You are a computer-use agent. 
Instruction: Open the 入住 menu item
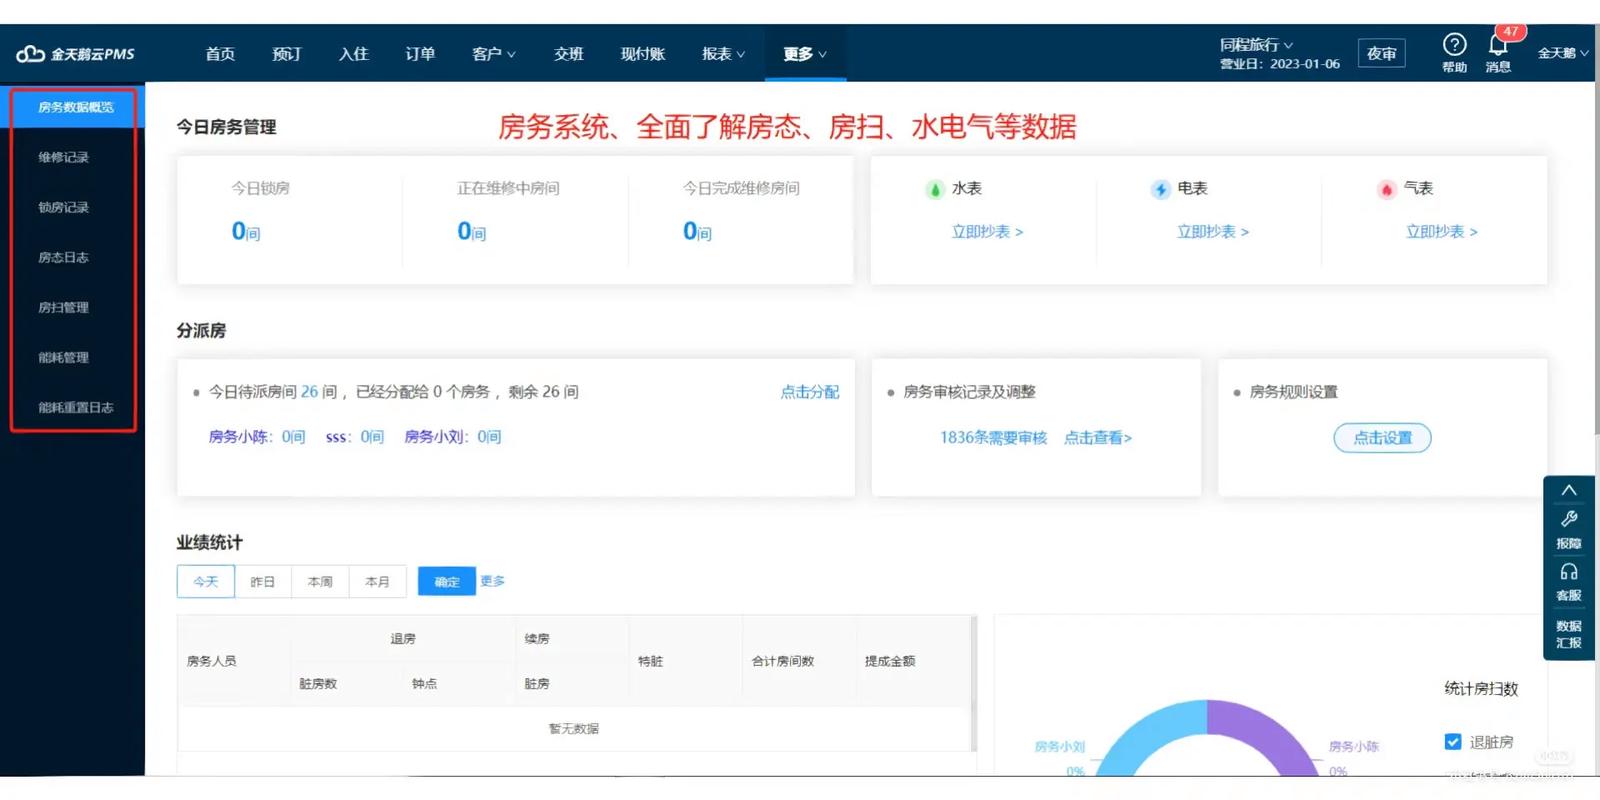tap(354, 54)
